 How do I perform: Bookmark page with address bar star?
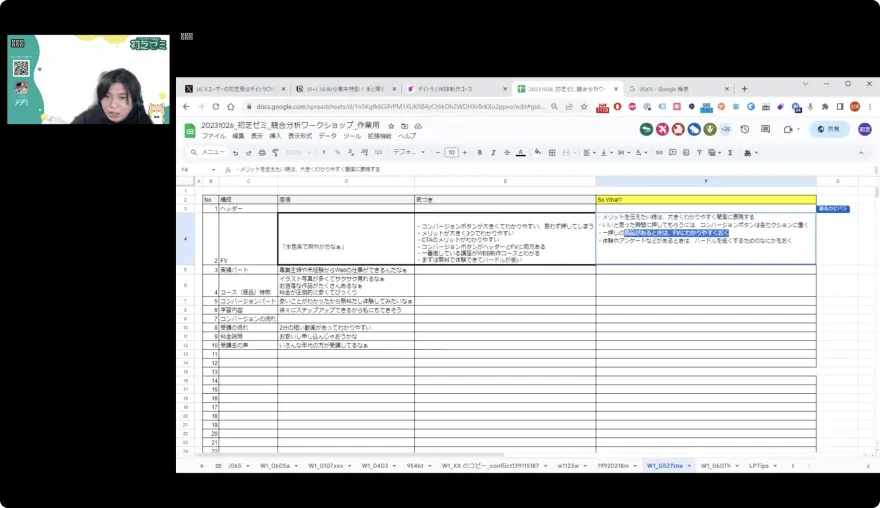(584, 107)
